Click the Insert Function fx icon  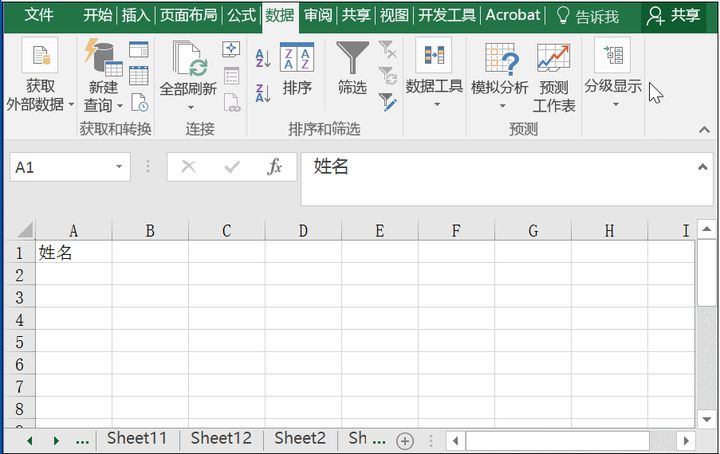(275, 167)
